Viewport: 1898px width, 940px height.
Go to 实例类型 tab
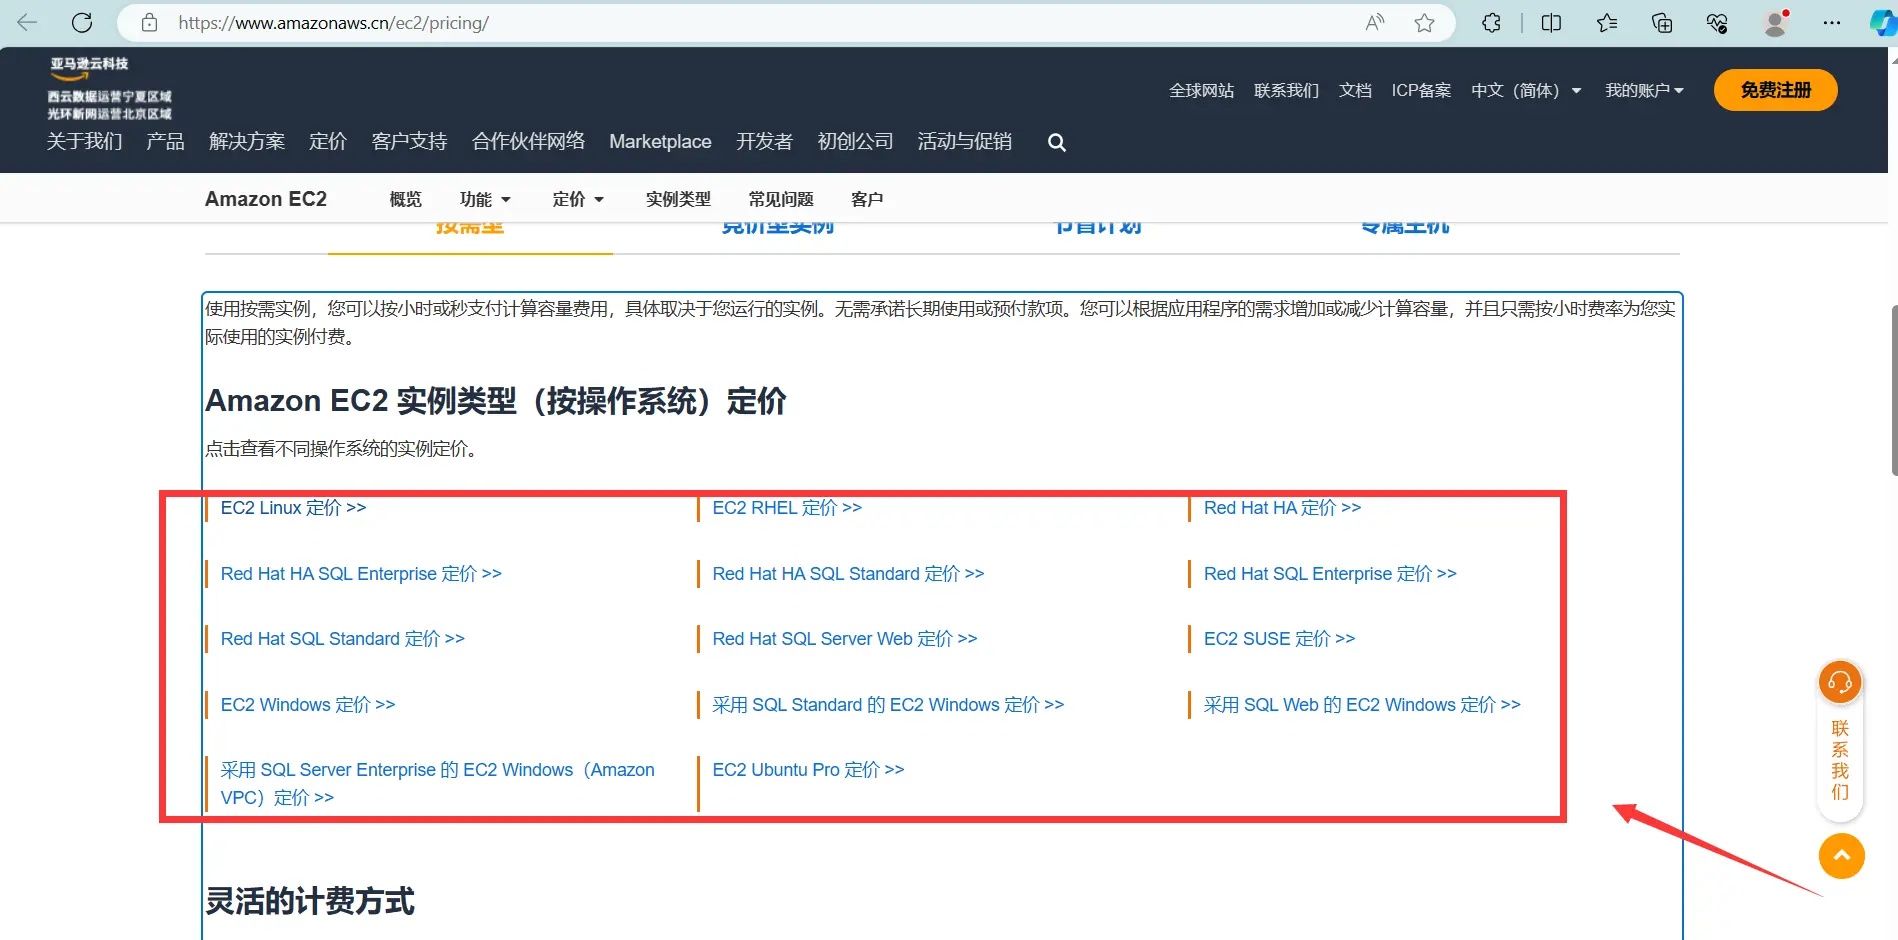coord(678,199)
